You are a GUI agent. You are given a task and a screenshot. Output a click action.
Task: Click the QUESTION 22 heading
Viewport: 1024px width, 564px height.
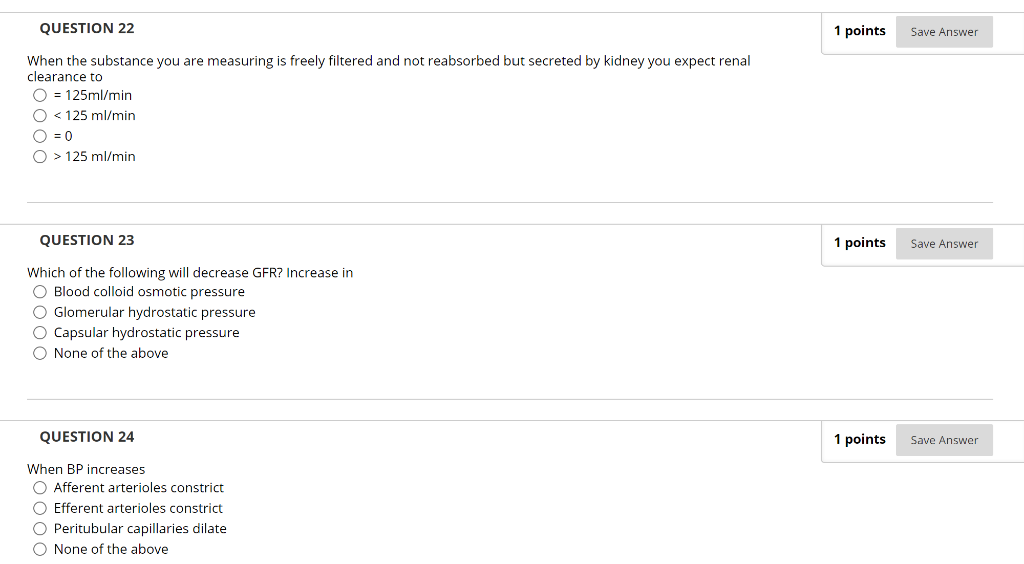(87, 29)
